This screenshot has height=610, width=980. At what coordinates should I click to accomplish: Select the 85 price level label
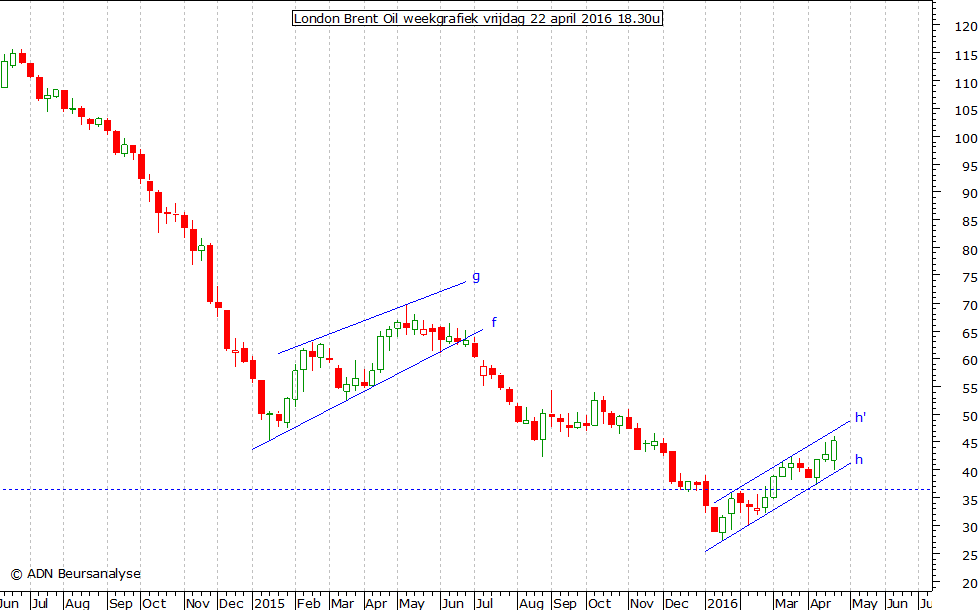[969, 222]
